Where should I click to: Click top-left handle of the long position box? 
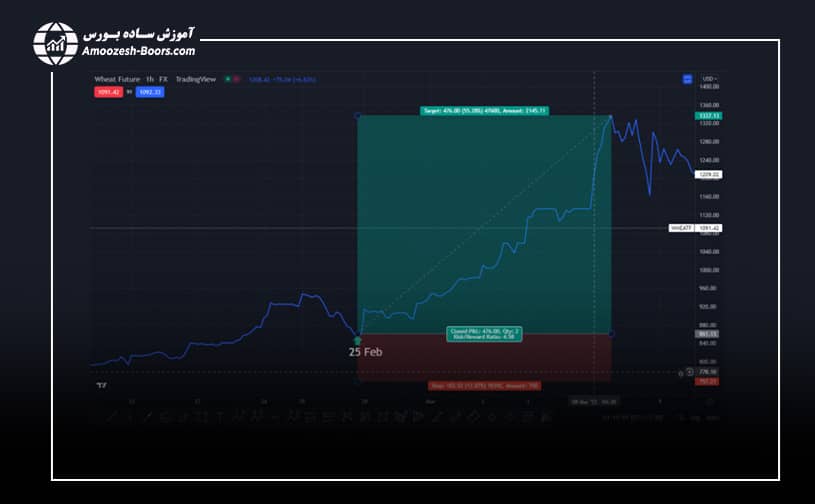(x=358, y=116)
